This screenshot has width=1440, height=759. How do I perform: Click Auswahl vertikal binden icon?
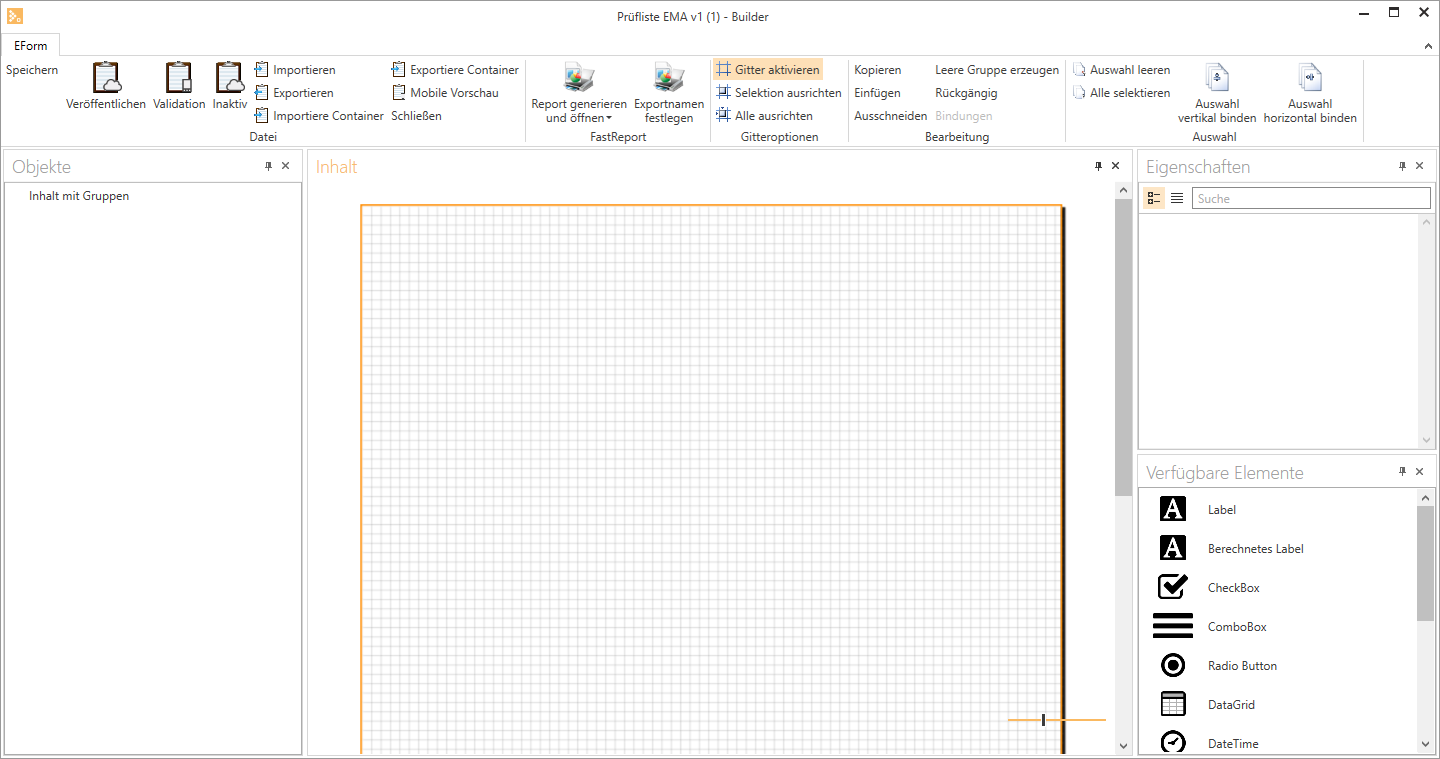tap(1217, 78)
